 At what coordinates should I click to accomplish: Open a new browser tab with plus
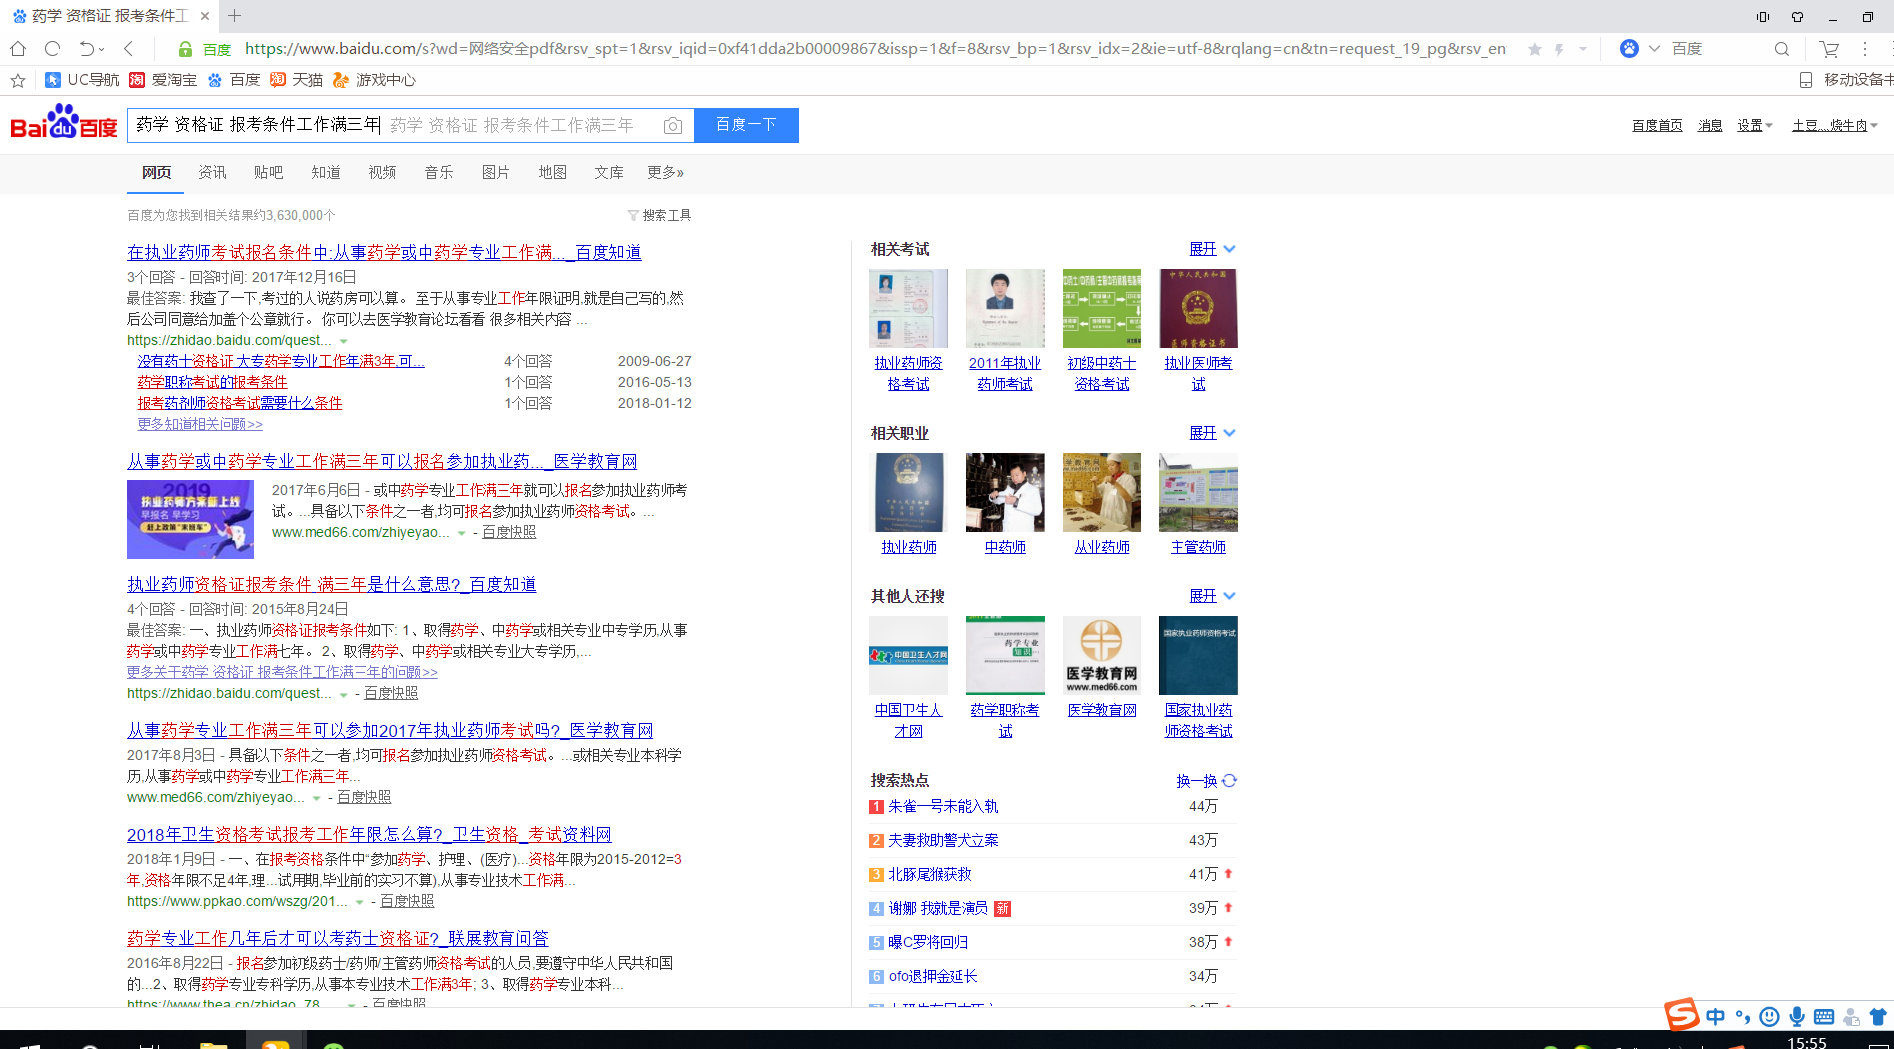point(235,16)
